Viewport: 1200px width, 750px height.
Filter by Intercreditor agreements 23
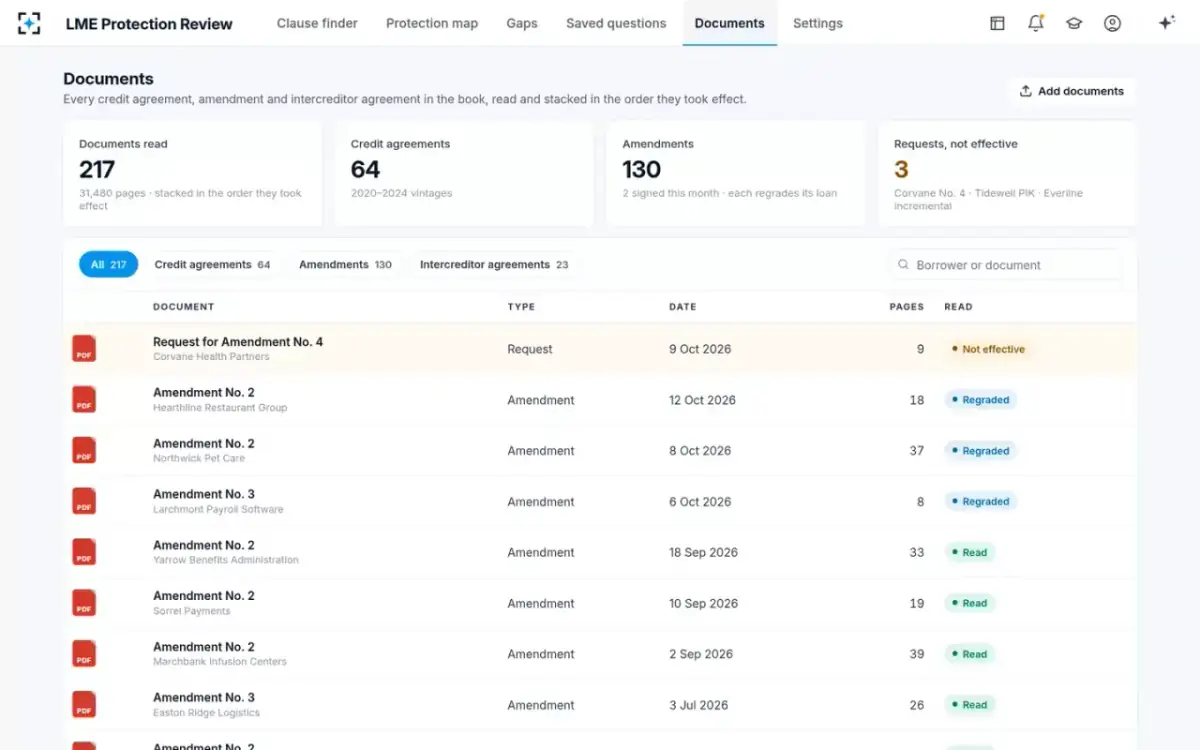click(x=494, y=265)
